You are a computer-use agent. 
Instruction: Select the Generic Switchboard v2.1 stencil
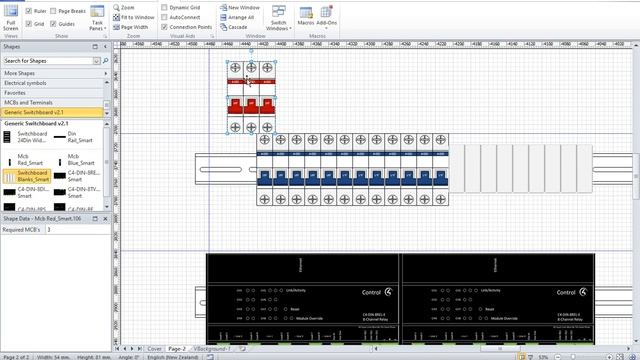(52, 112)
